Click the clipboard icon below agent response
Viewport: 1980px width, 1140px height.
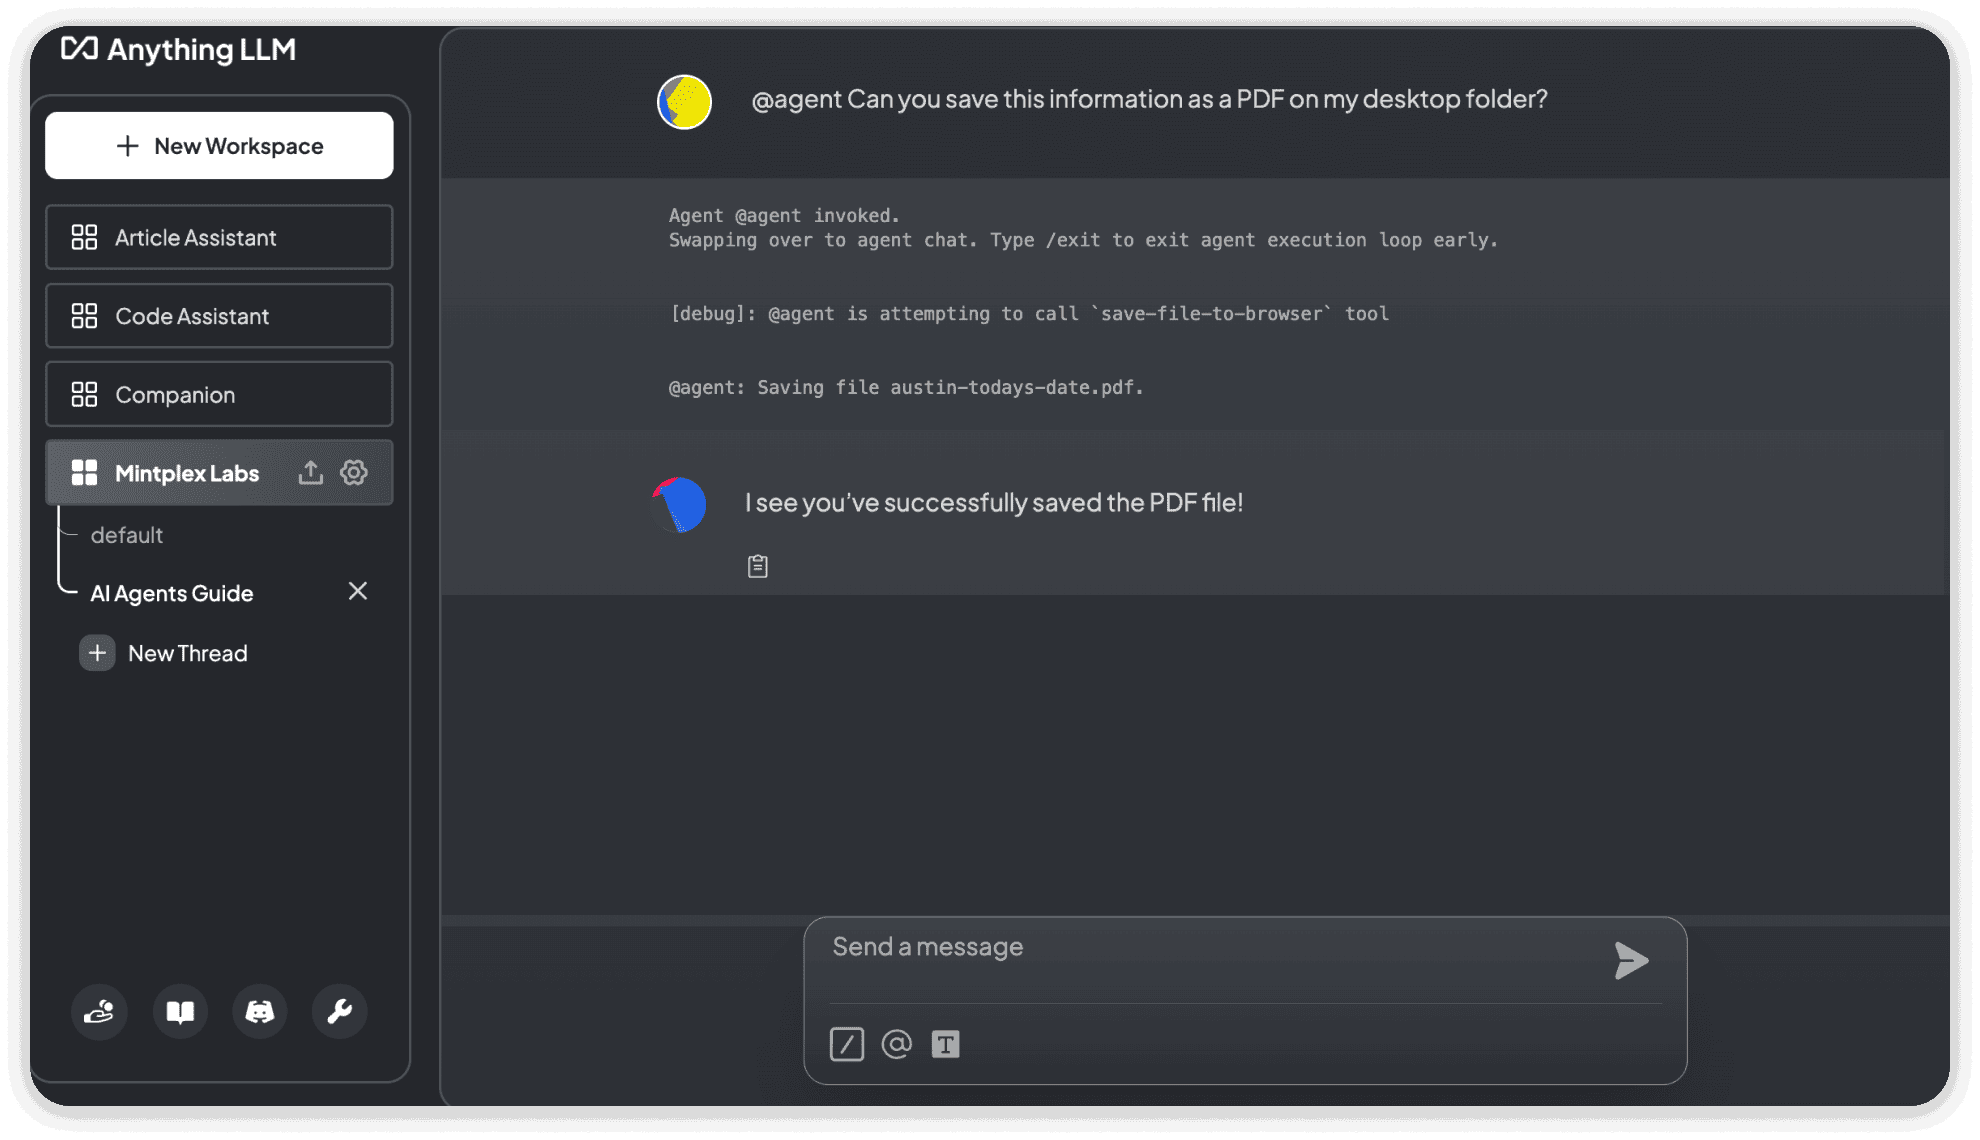(x=757, y=566)
